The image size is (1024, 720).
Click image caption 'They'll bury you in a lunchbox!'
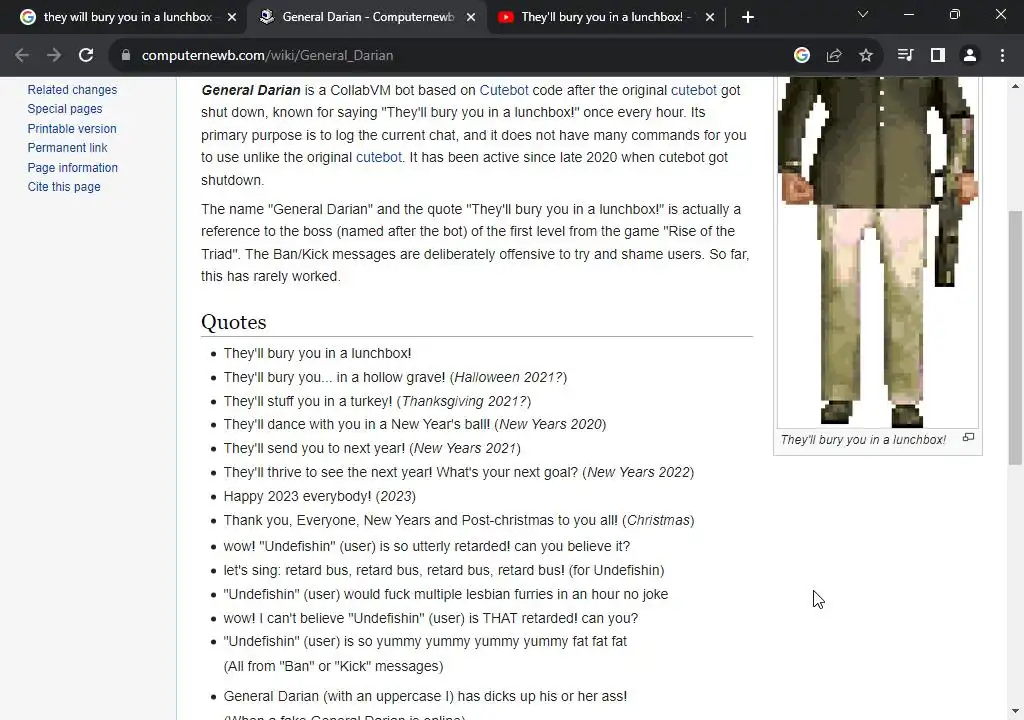point(863,440)
